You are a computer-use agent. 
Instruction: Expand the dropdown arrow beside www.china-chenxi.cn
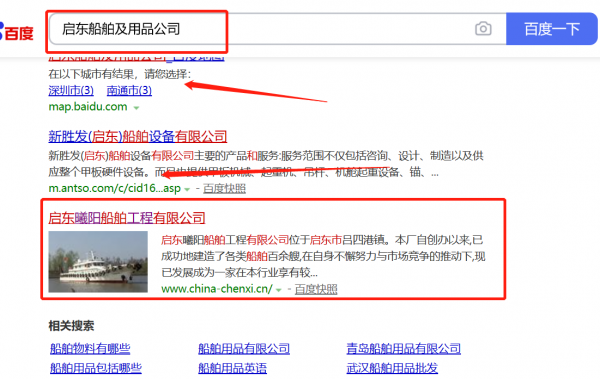point(279,290)
